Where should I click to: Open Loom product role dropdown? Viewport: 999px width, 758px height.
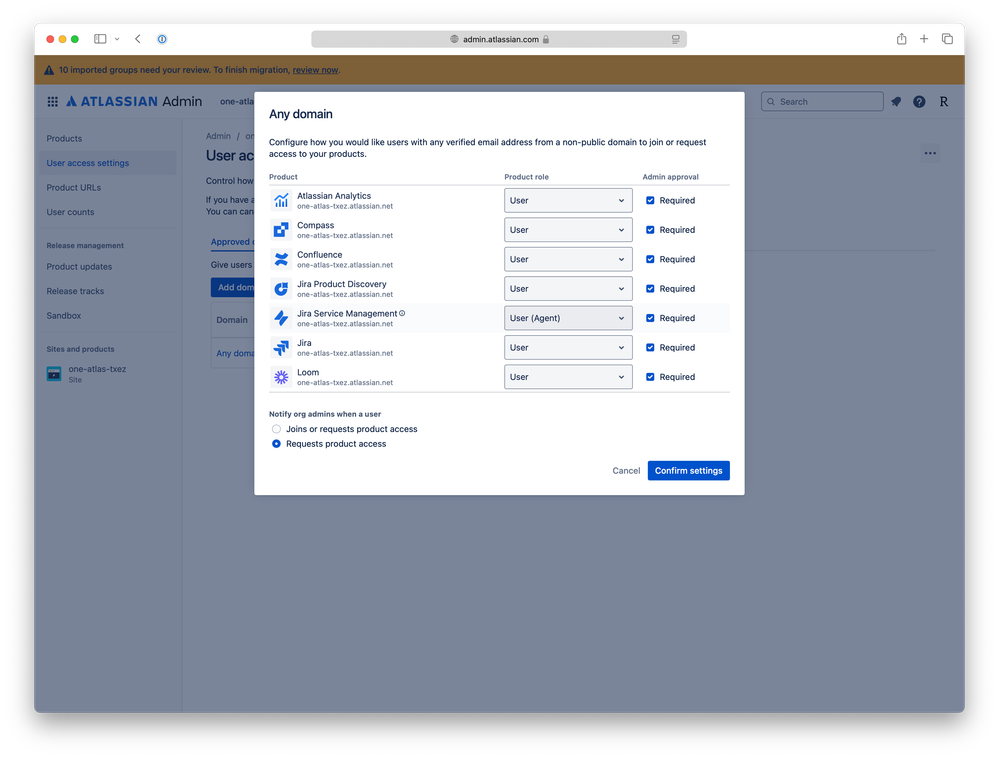(x=568, y=377)
